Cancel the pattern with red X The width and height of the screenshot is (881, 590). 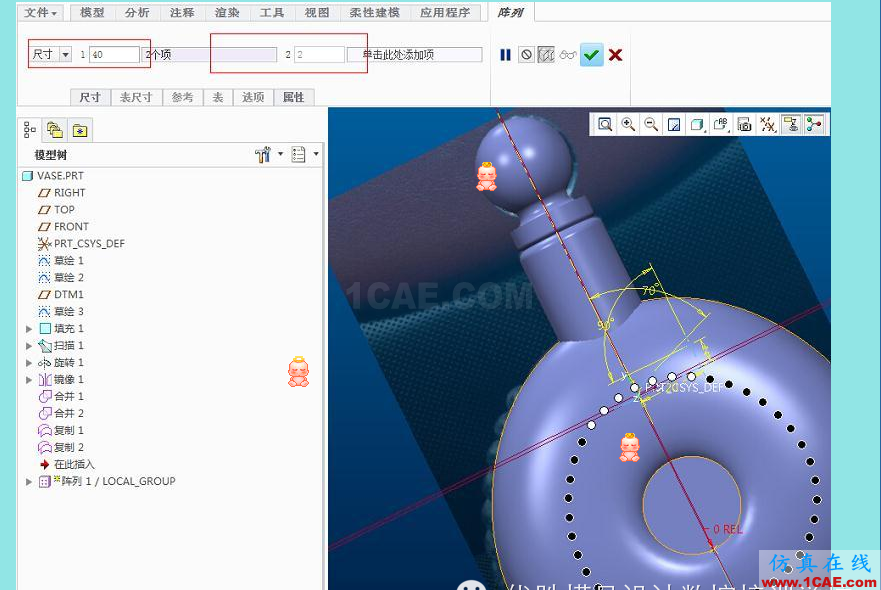pos(616,55)
